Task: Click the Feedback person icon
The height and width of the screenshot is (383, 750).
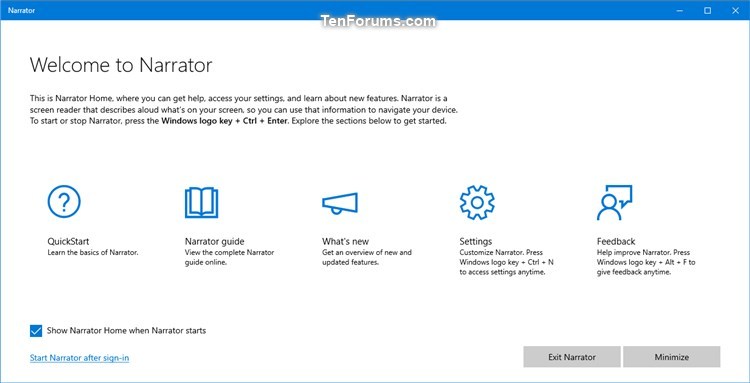Action: (615, 203)
